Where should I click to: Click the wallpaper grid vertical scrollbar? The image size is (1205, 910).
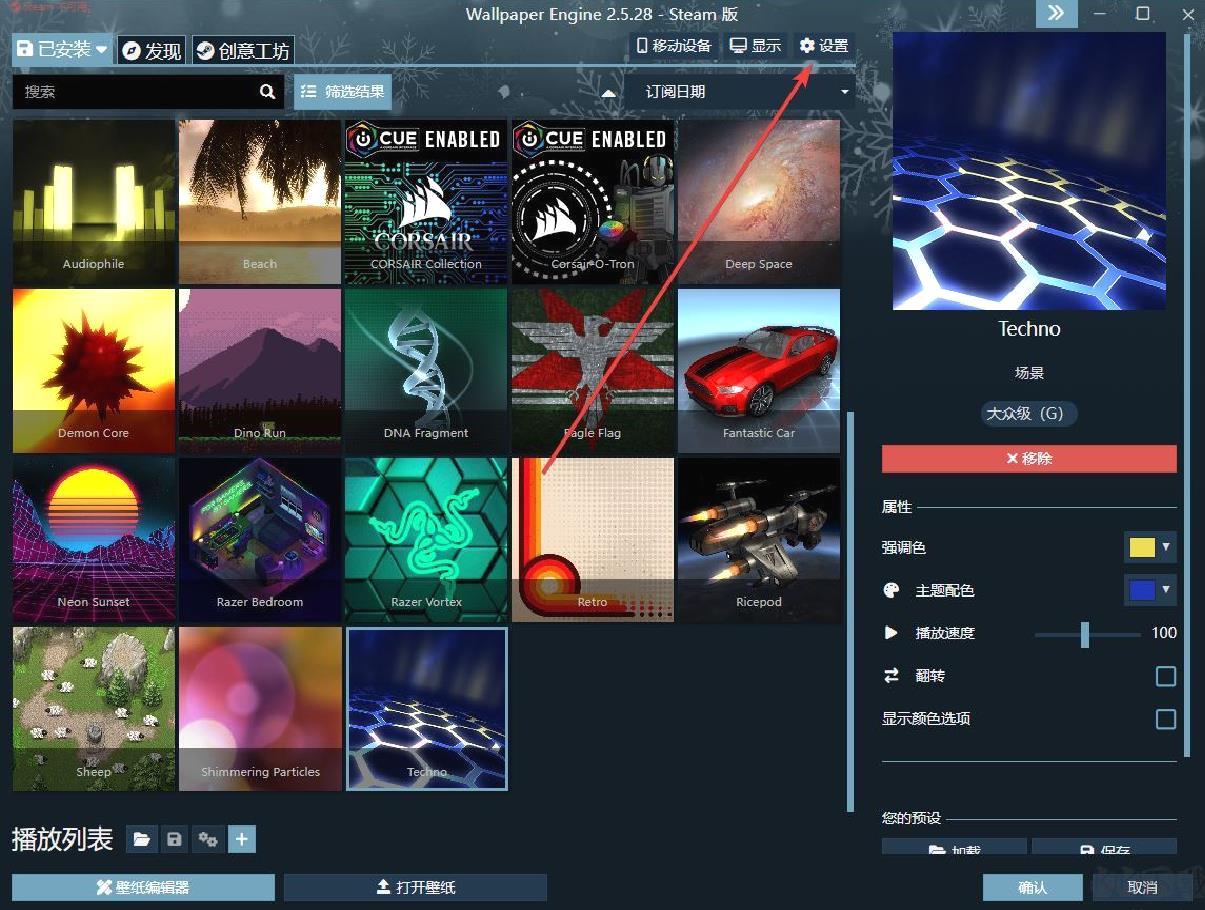click(x=850, y=611)
